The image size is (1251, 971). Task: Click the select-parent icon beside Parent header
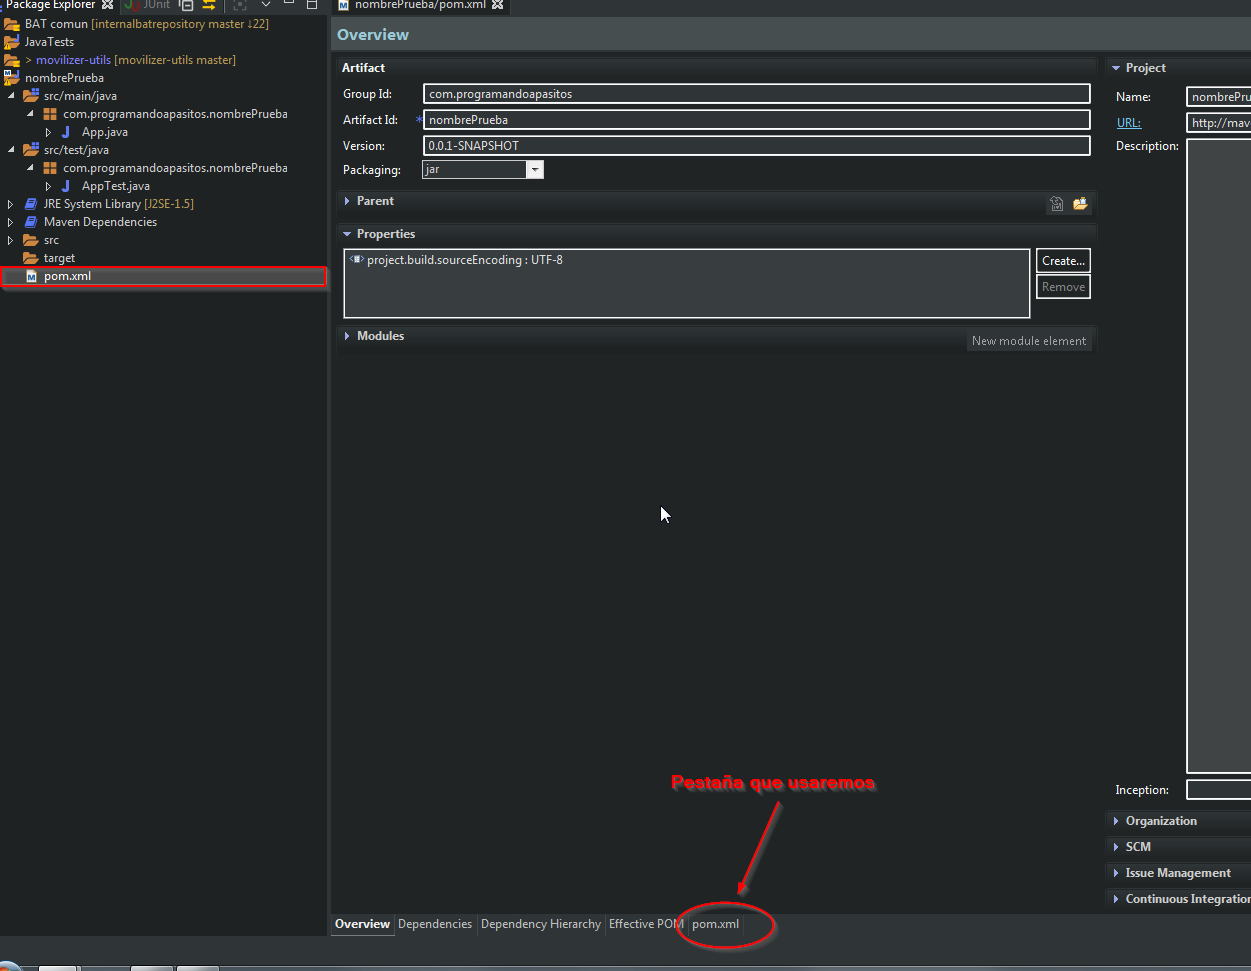point(1057,203)
